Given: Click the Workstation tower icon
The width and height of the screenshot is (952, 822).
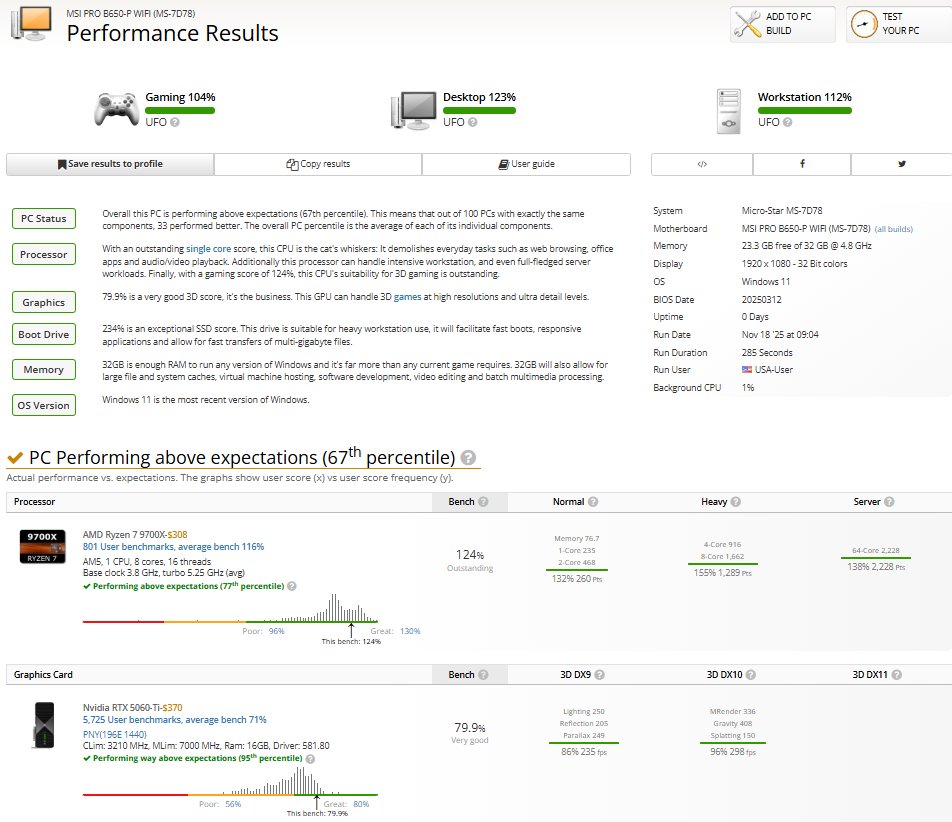Looking at the screenshot, I should point(728,111).
